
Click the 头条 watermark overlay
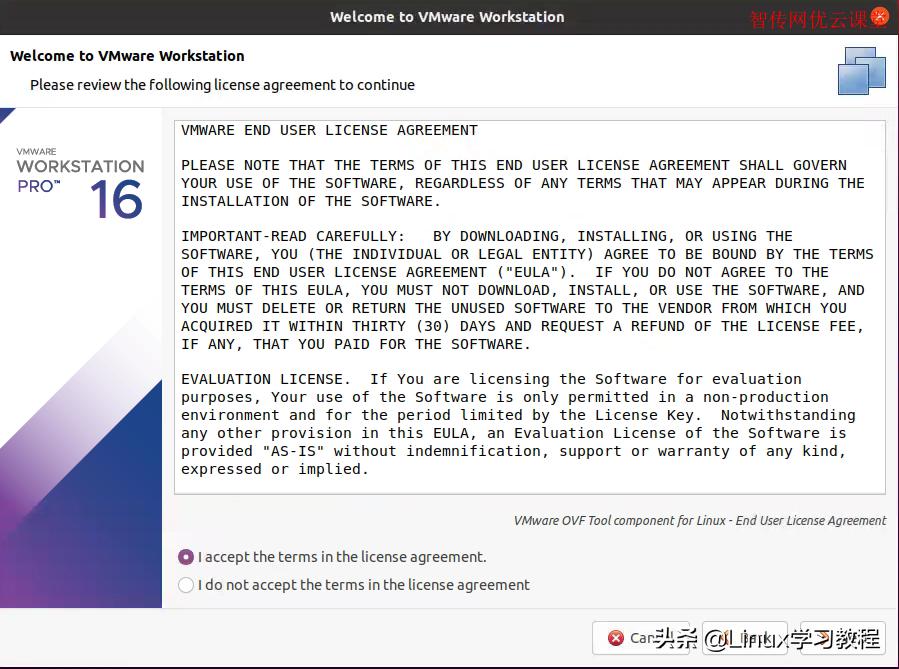676,638
